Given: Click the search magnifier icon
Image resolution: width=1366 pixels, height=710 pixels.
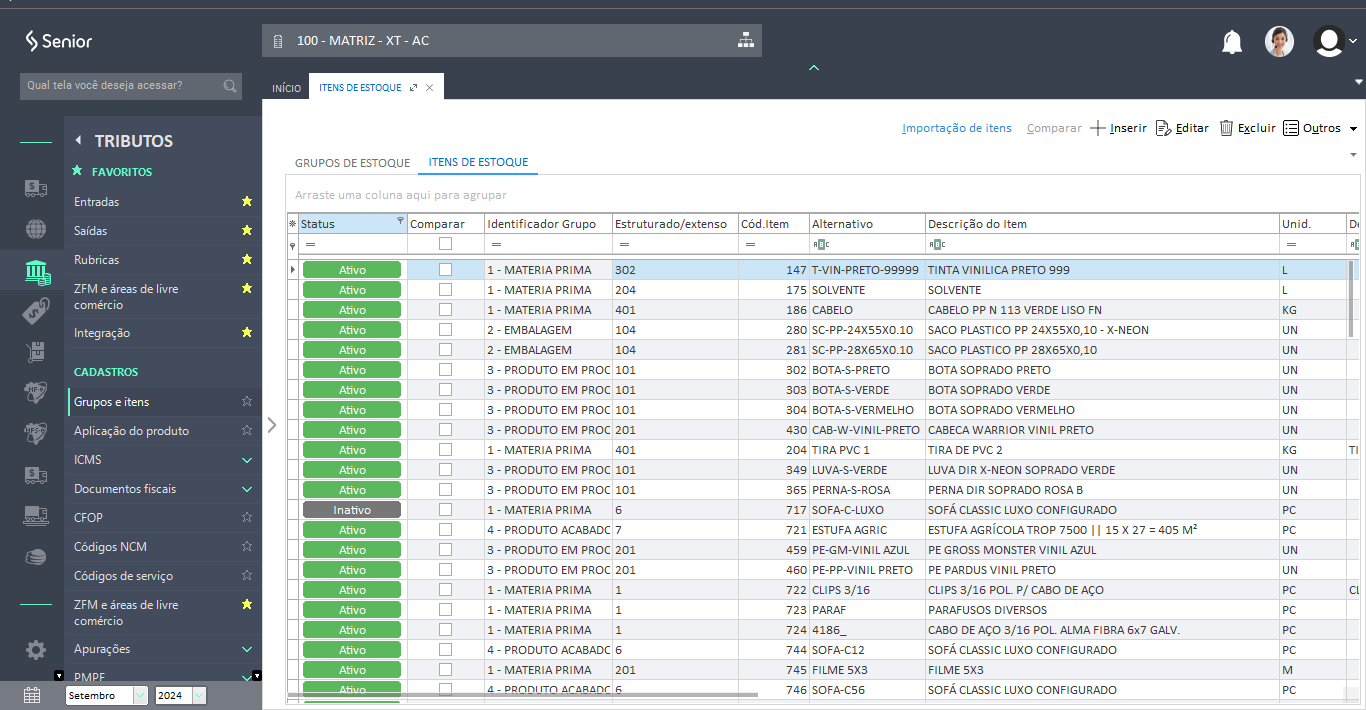Looking at the screenshot, I should click(x=230, y=86).
